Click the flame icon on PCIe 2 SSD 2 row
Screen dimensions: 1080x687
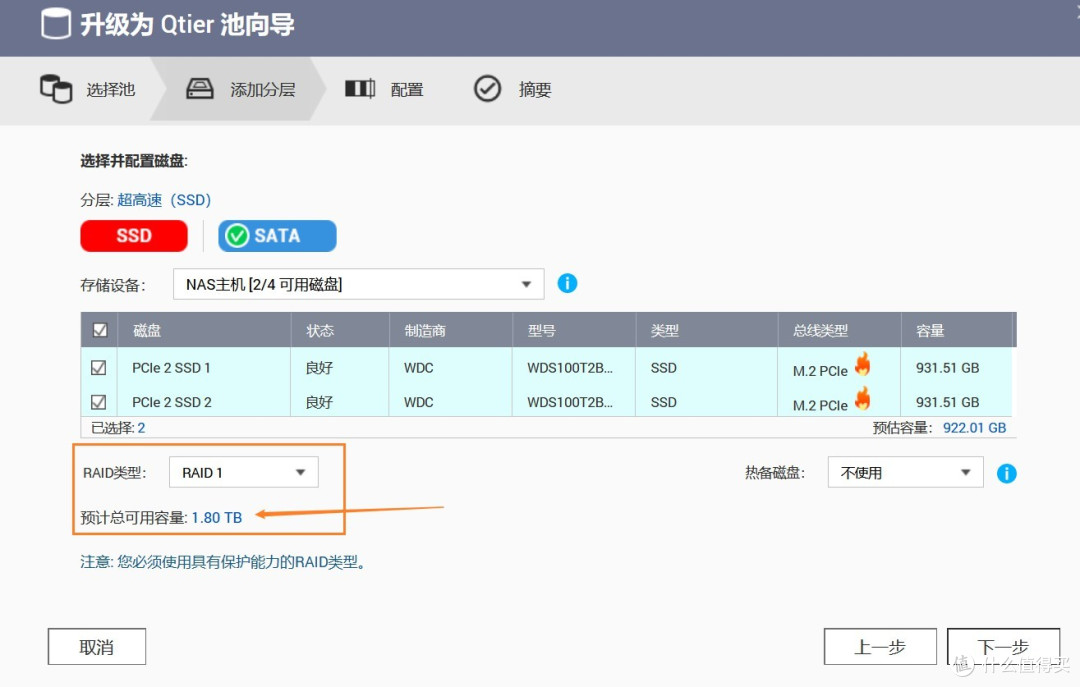click(x=862, y=398)
